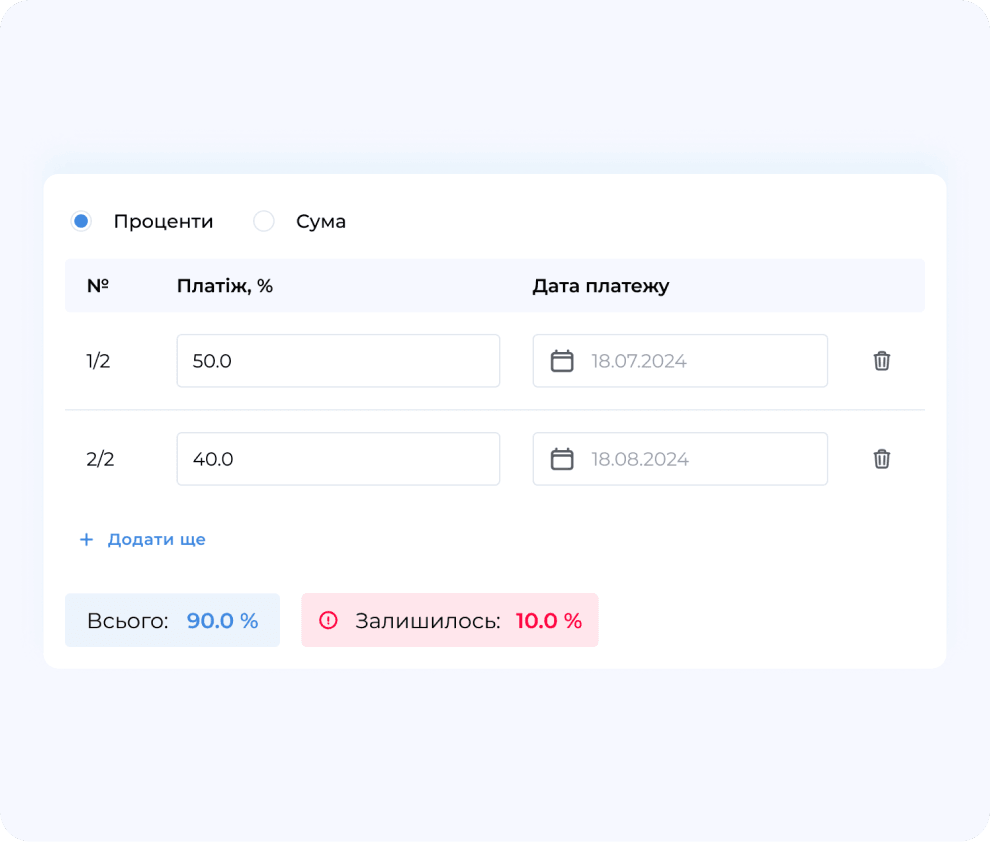Viewport: 990px width, 842px height.
Task: Open calendar icon next to 18.07.2024
Action: tap(563, 361)
